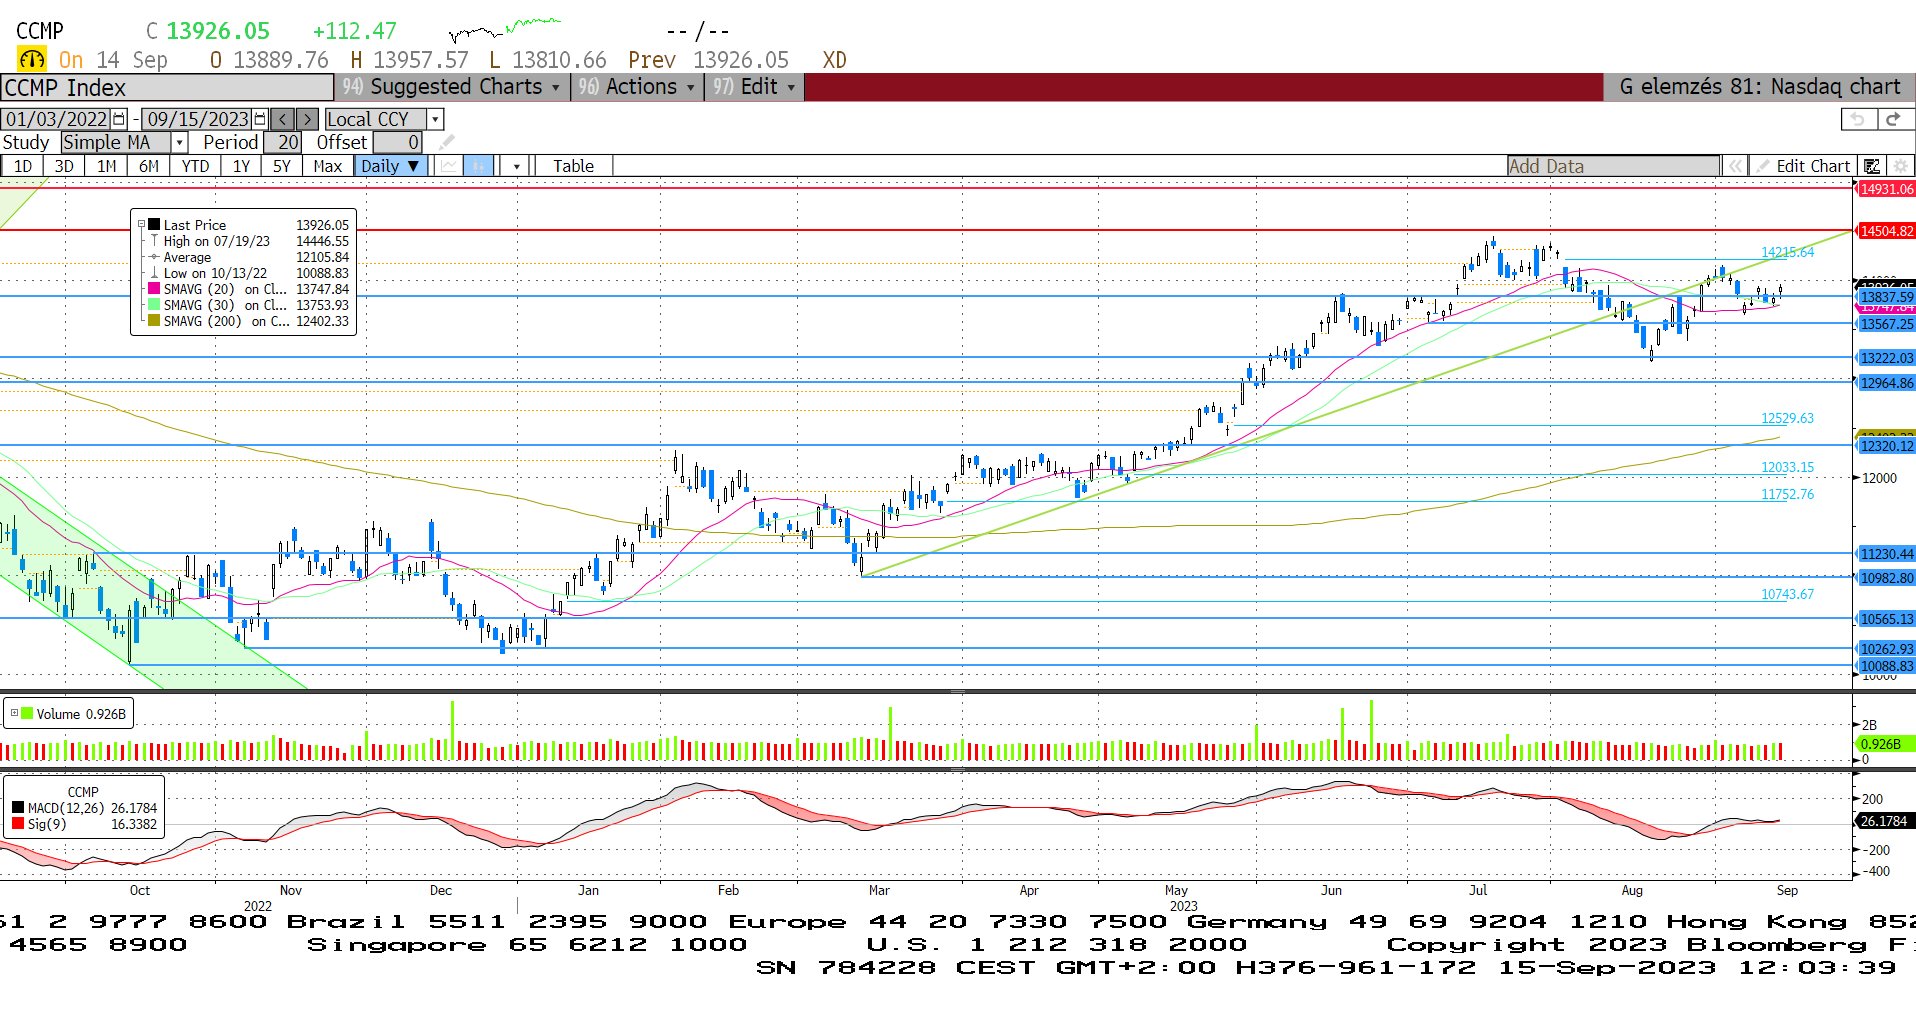Open the Simple MA study dropdown
Viewport: 1916px width, 1023px height.
coord(180,143)
